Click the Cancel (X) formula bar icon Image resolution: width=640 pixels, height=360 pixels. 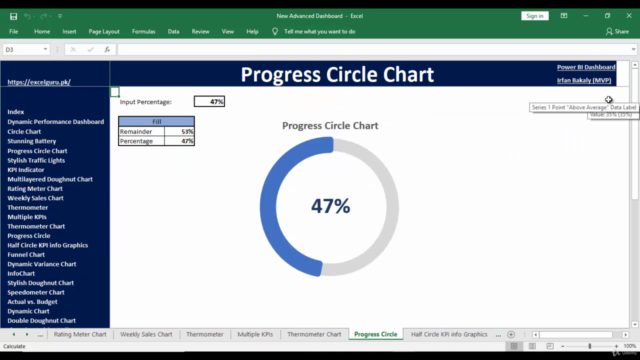(x=73, y=49)
